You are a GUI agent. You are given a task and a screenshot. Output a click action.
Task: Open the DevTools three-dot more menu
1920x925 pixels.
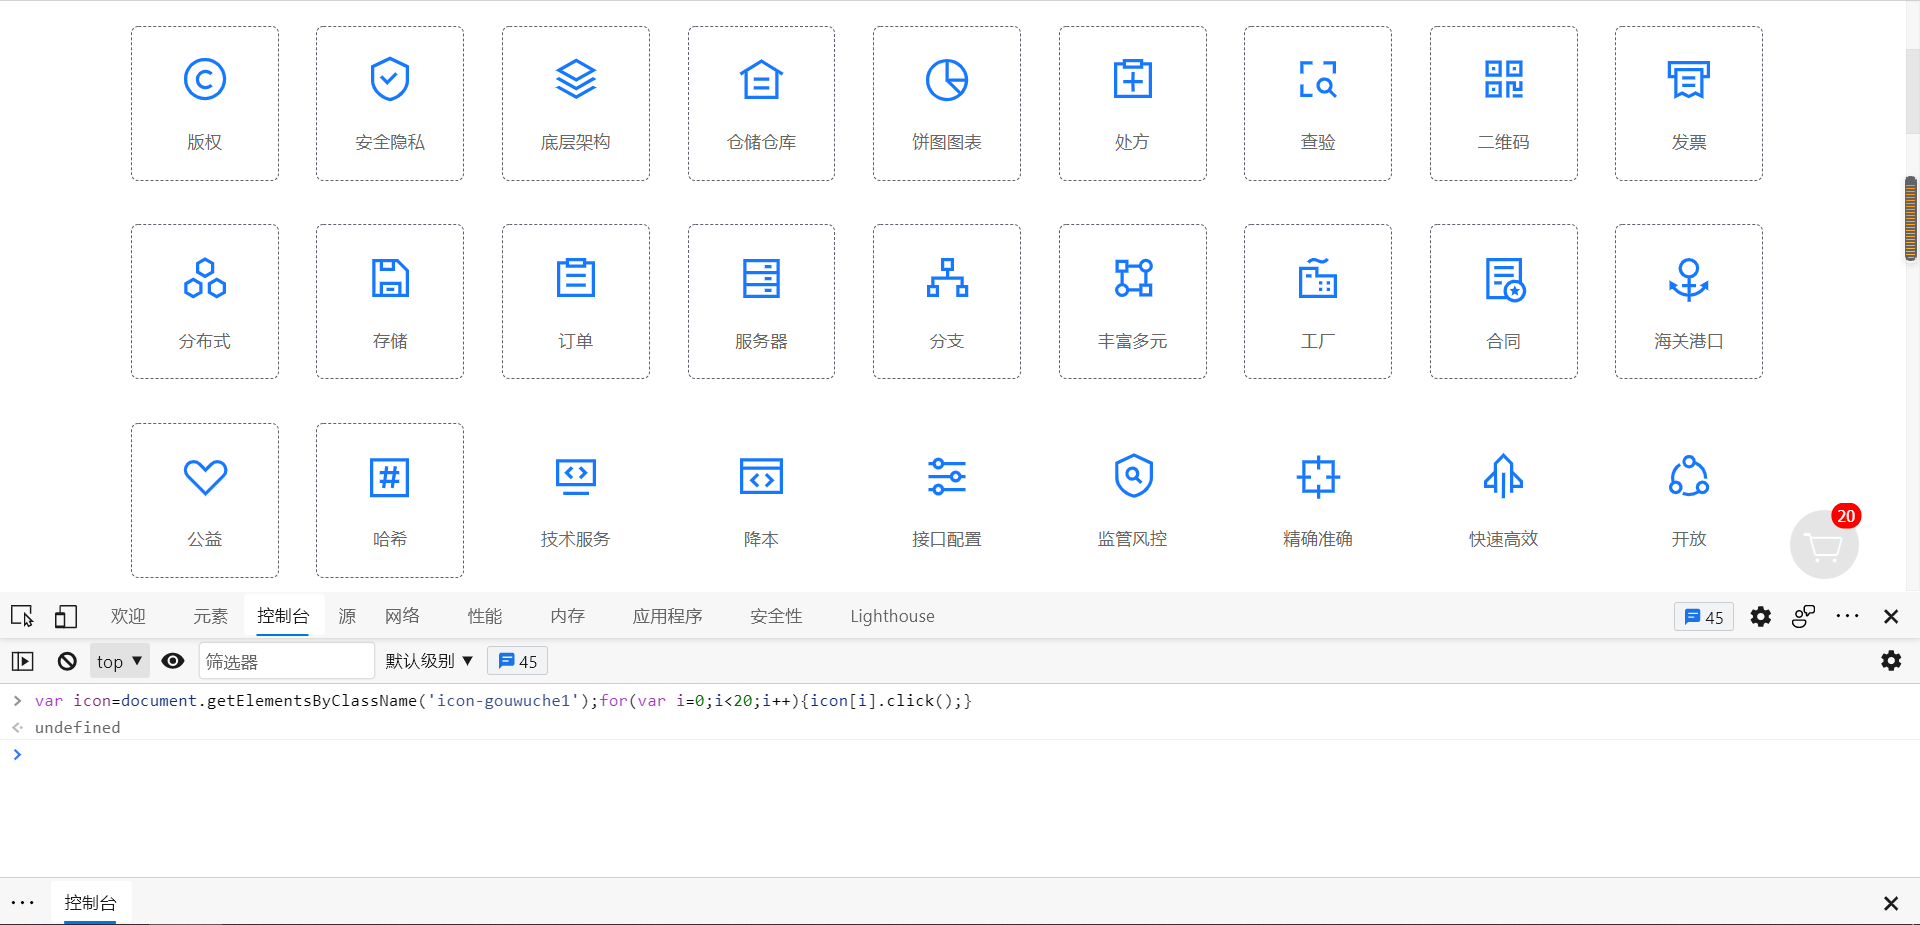pyautogui.click(x=1847, y=616)
